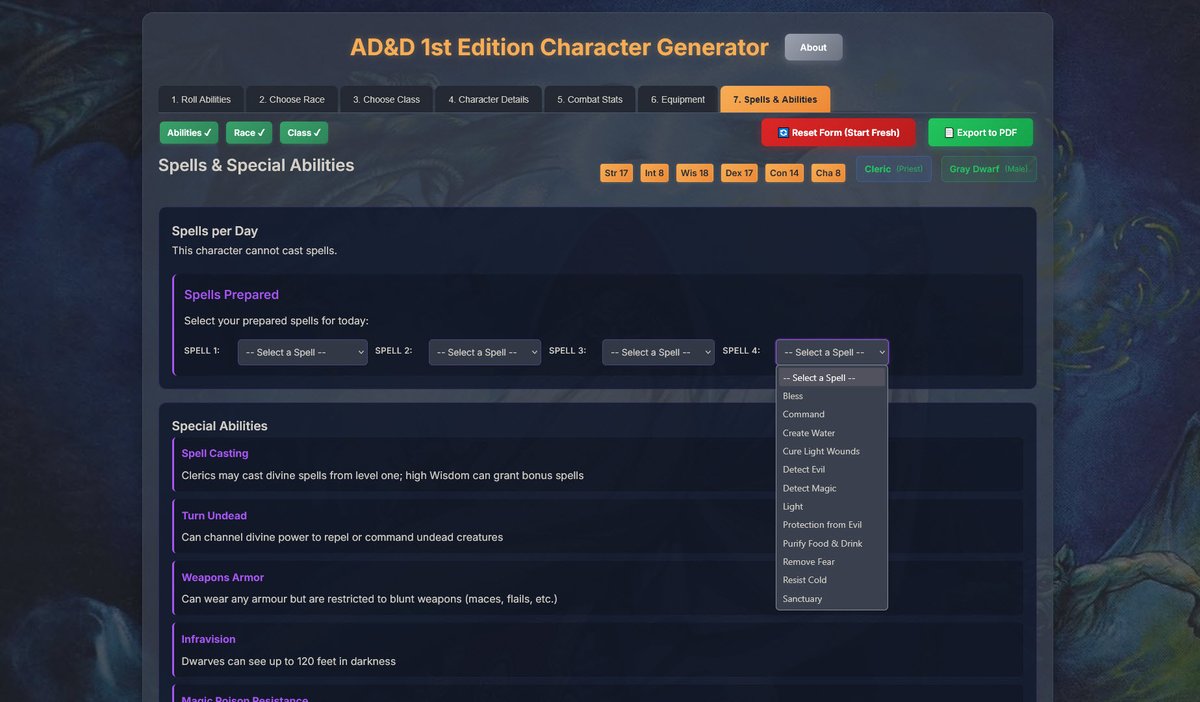Click the Cha 8 ability badge
This screenshot has height=702, width=1200.
(x=828, y=173)
